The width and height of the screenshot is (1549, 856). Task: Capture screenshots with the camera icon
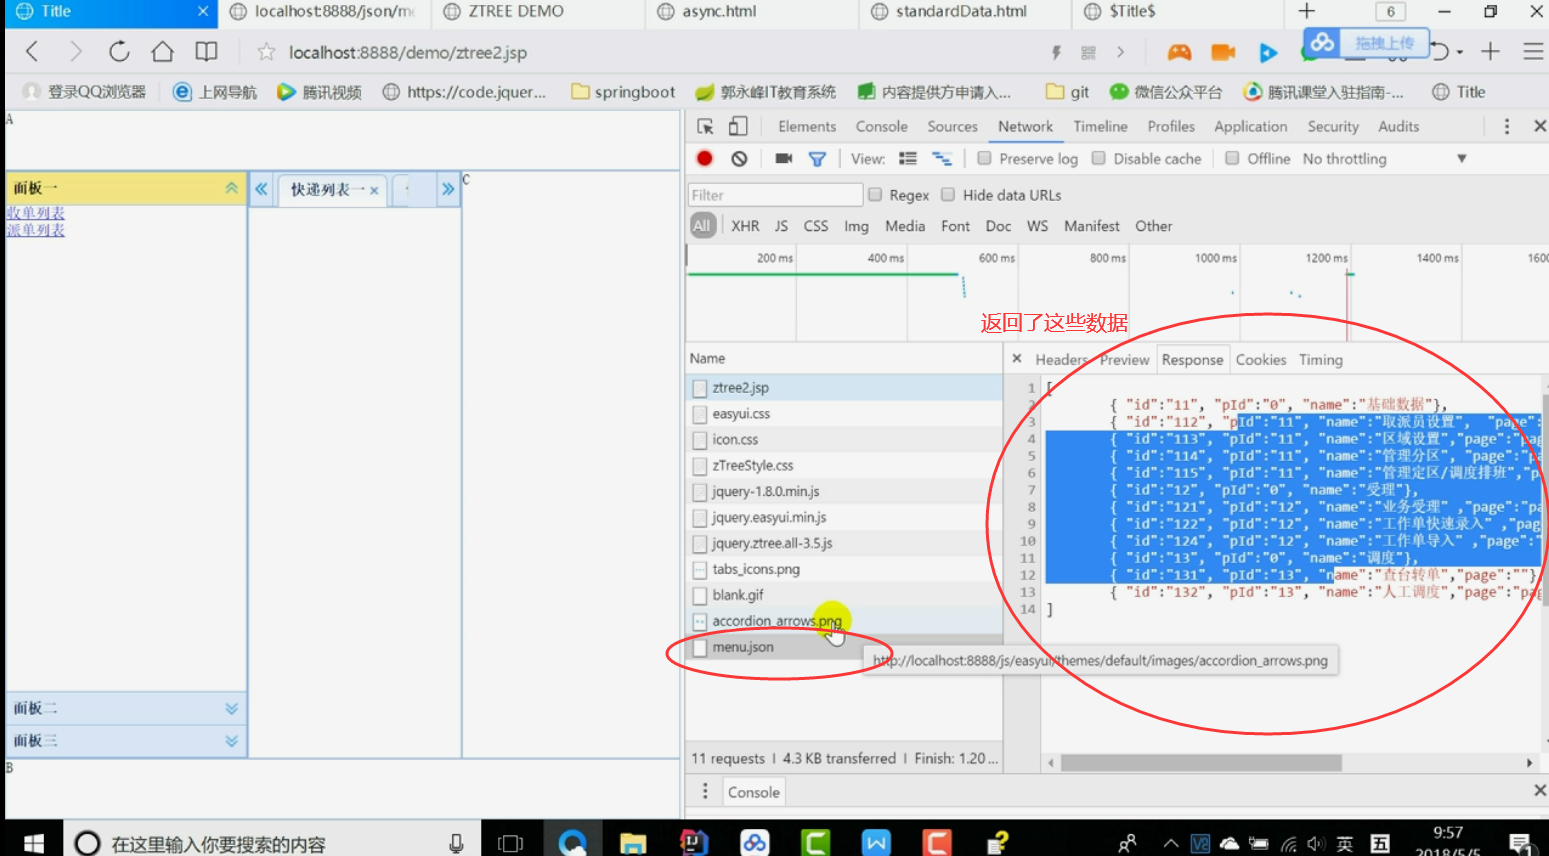(x=784, y=158)
